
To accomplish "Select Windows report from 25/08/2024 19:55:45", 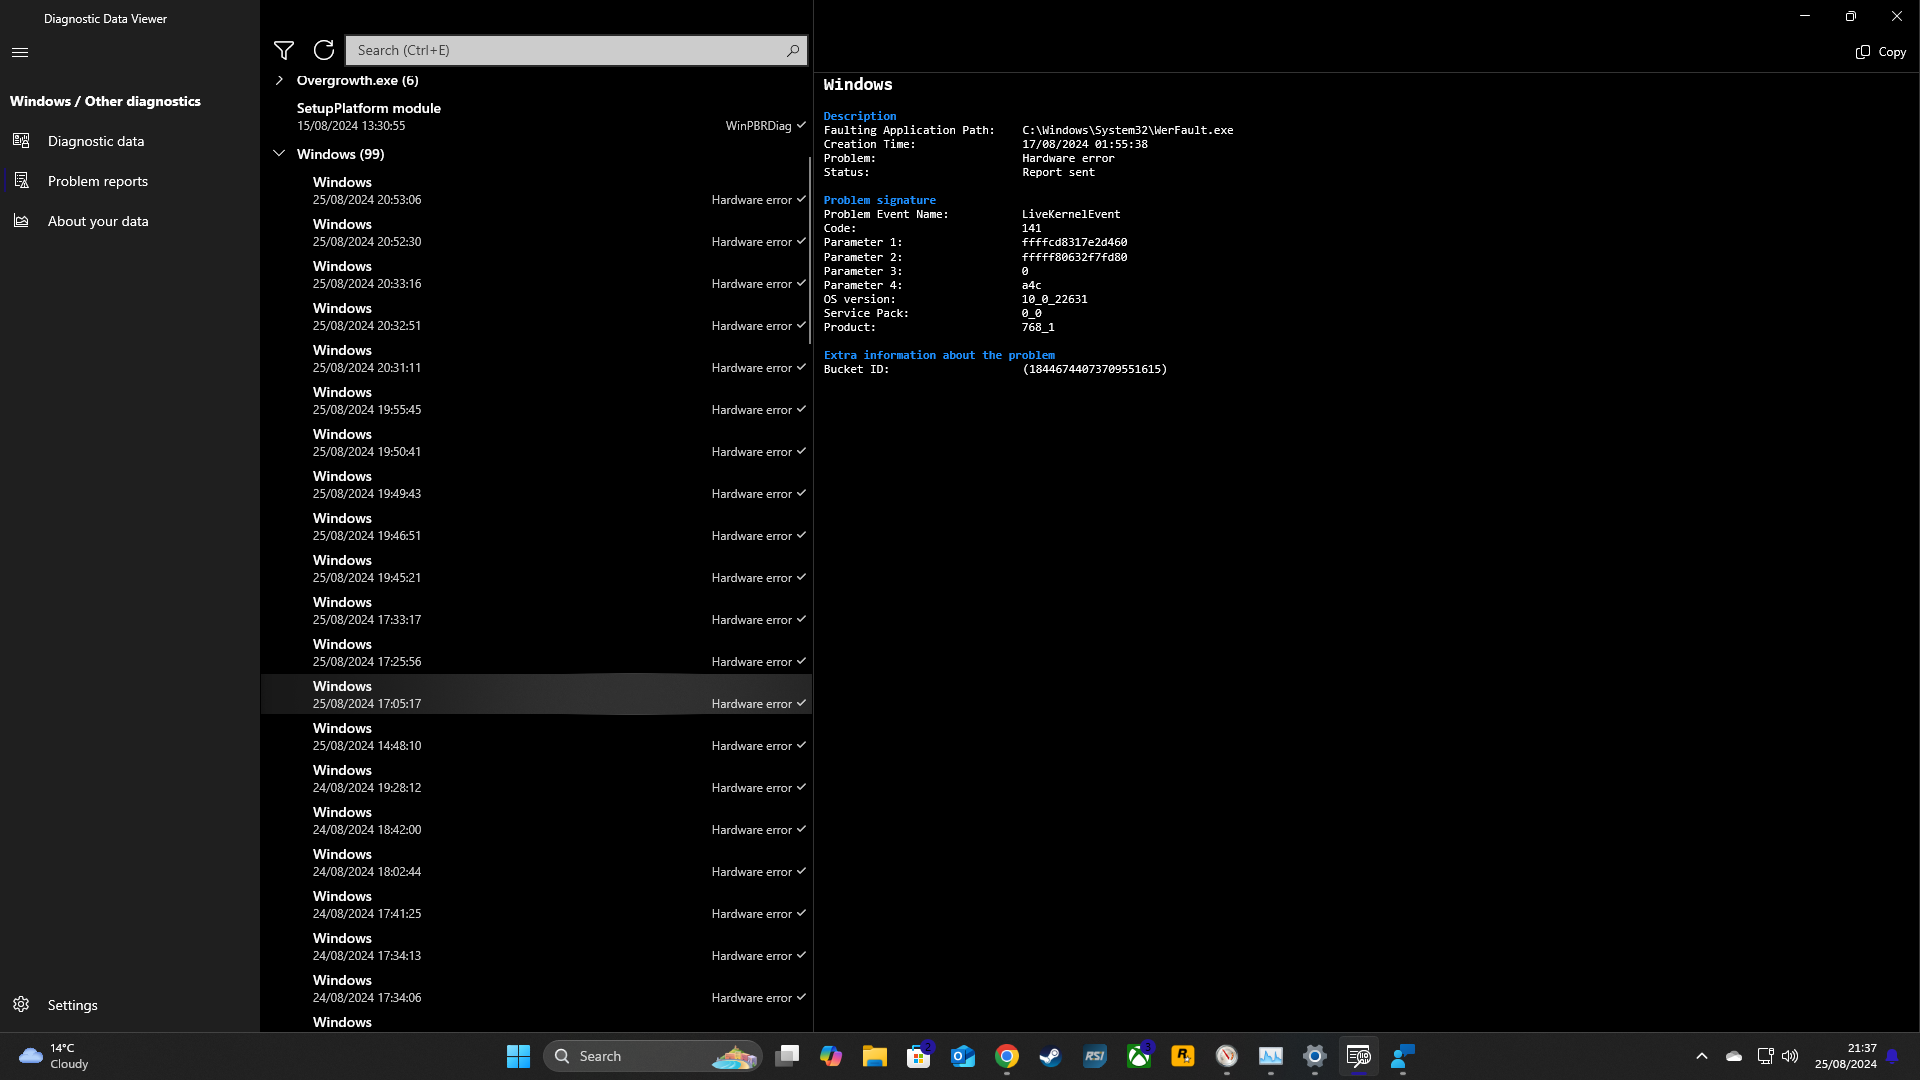I will (536, 400).
